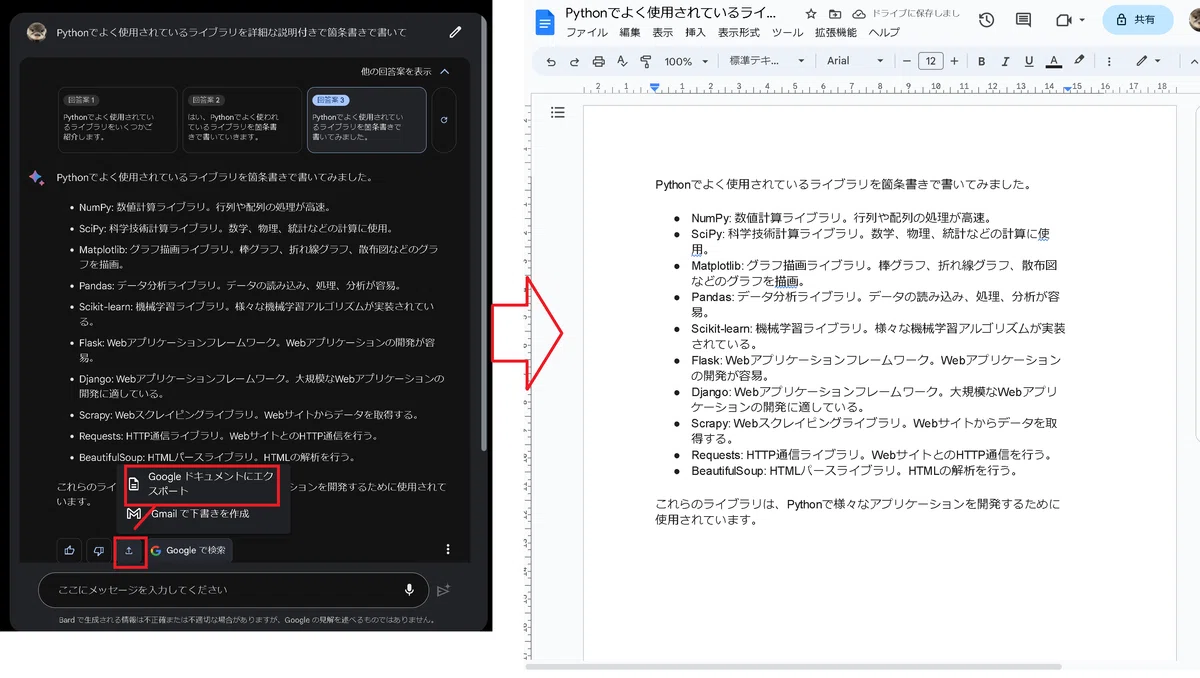Click the undo arrow in the Docs toolbar
This screenshot has width=1200, height=678.
(551, 61)
